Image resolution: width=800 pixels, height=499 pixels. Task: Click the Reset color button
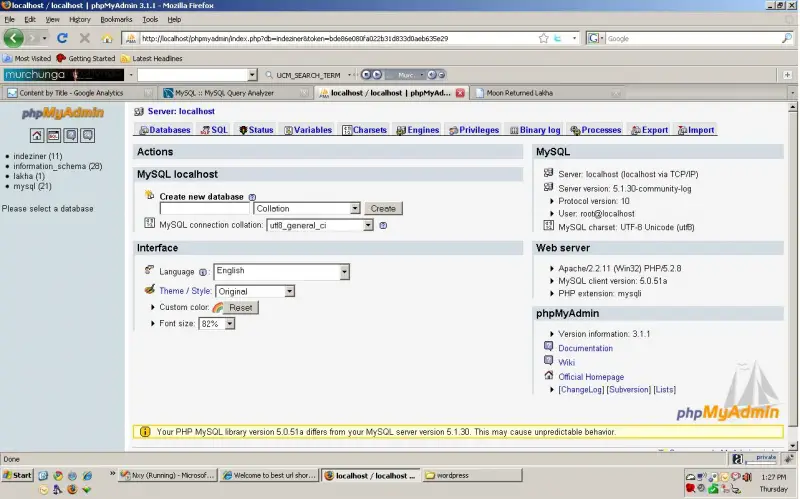click(241, 308)
